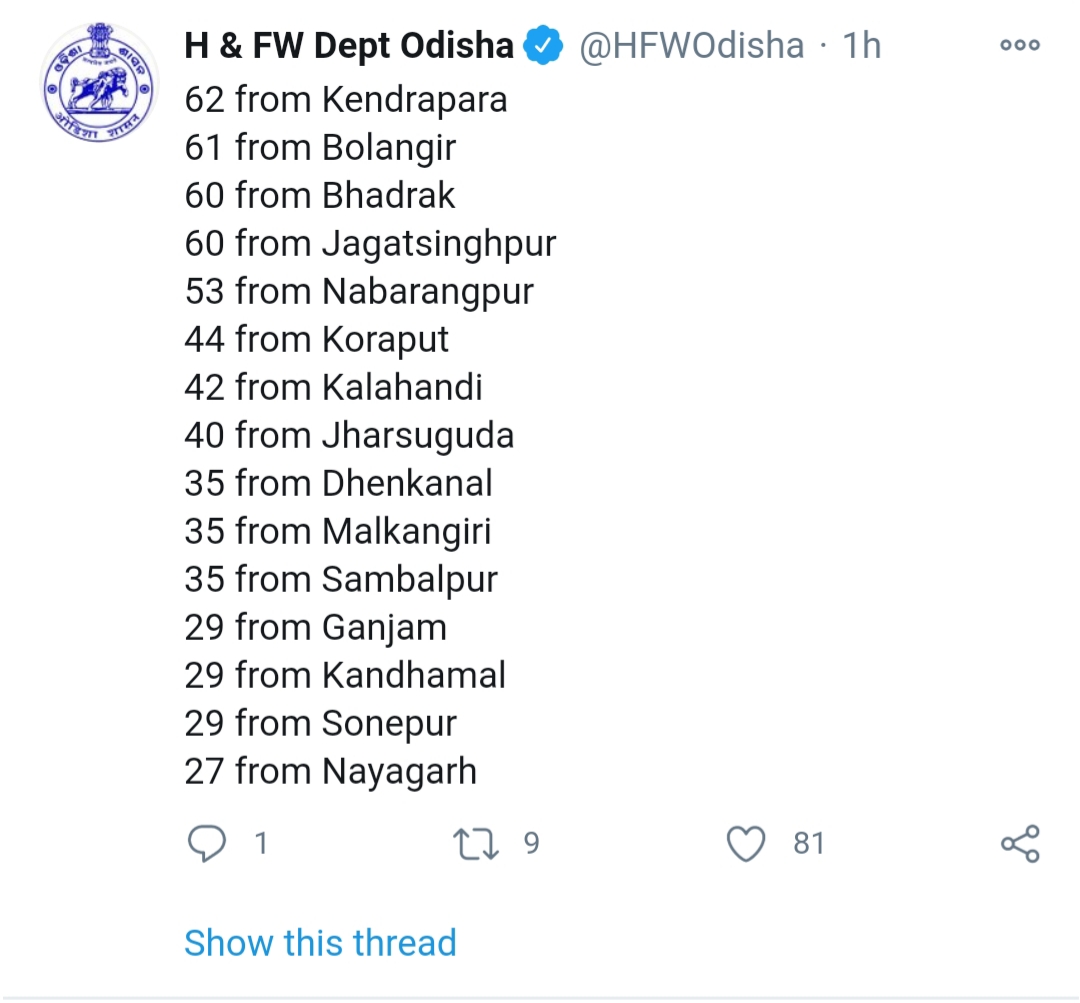
Task: Click the line "29 from Kandhamal"
Action: point(345,676)
